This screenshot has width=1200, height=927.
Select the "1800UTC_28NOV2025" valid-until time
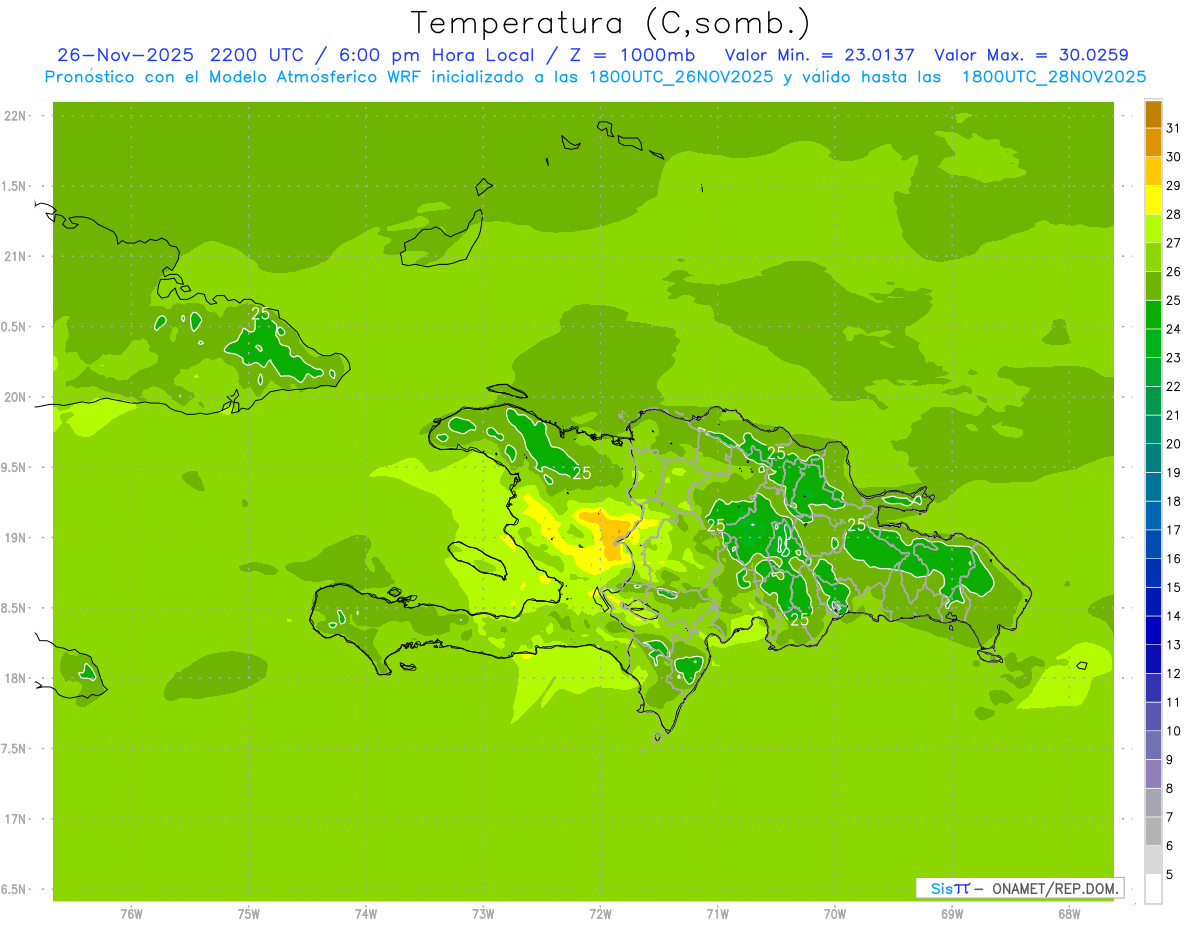point(1054,77)
